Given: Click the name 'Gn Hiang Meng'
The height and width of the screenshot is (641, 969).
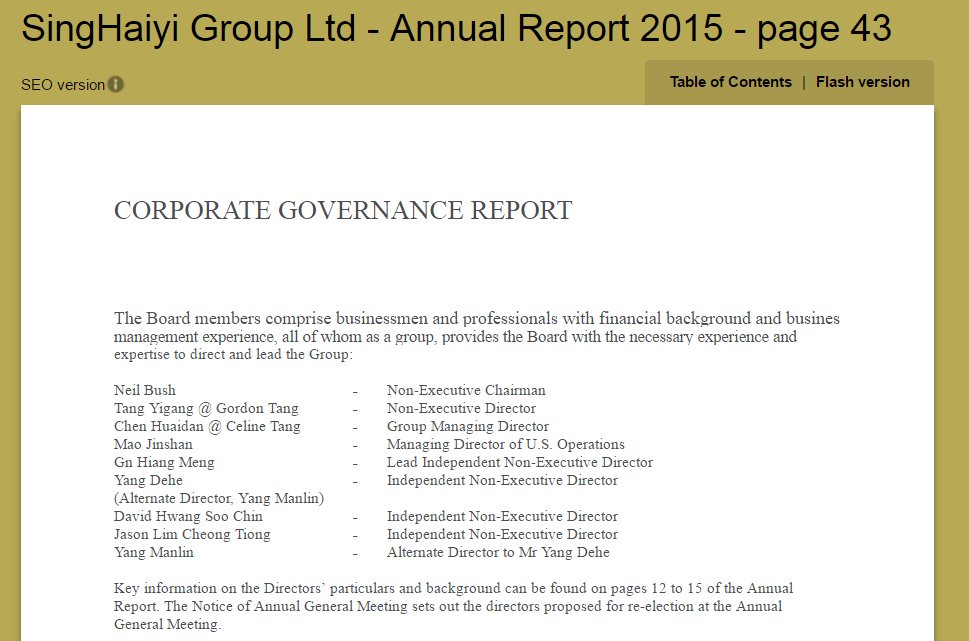Looking at the screenshot, I should click(164, 462).
